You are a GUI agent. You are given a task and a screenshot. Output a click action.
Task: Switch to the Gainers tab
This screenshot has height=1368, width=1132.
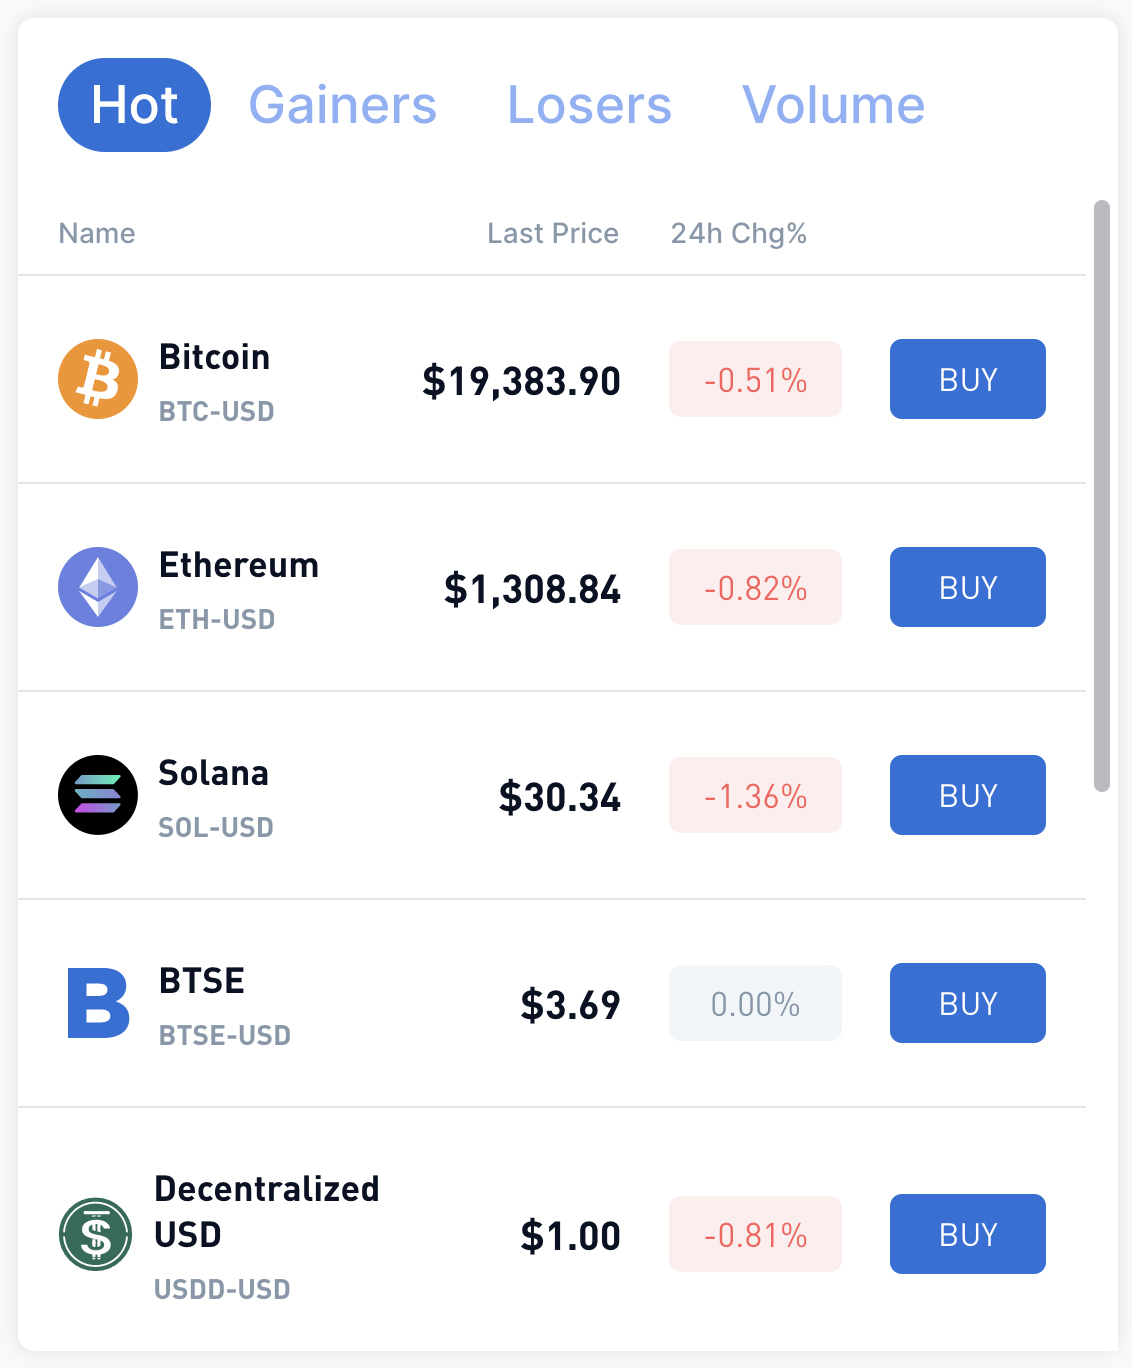point(342,105)
